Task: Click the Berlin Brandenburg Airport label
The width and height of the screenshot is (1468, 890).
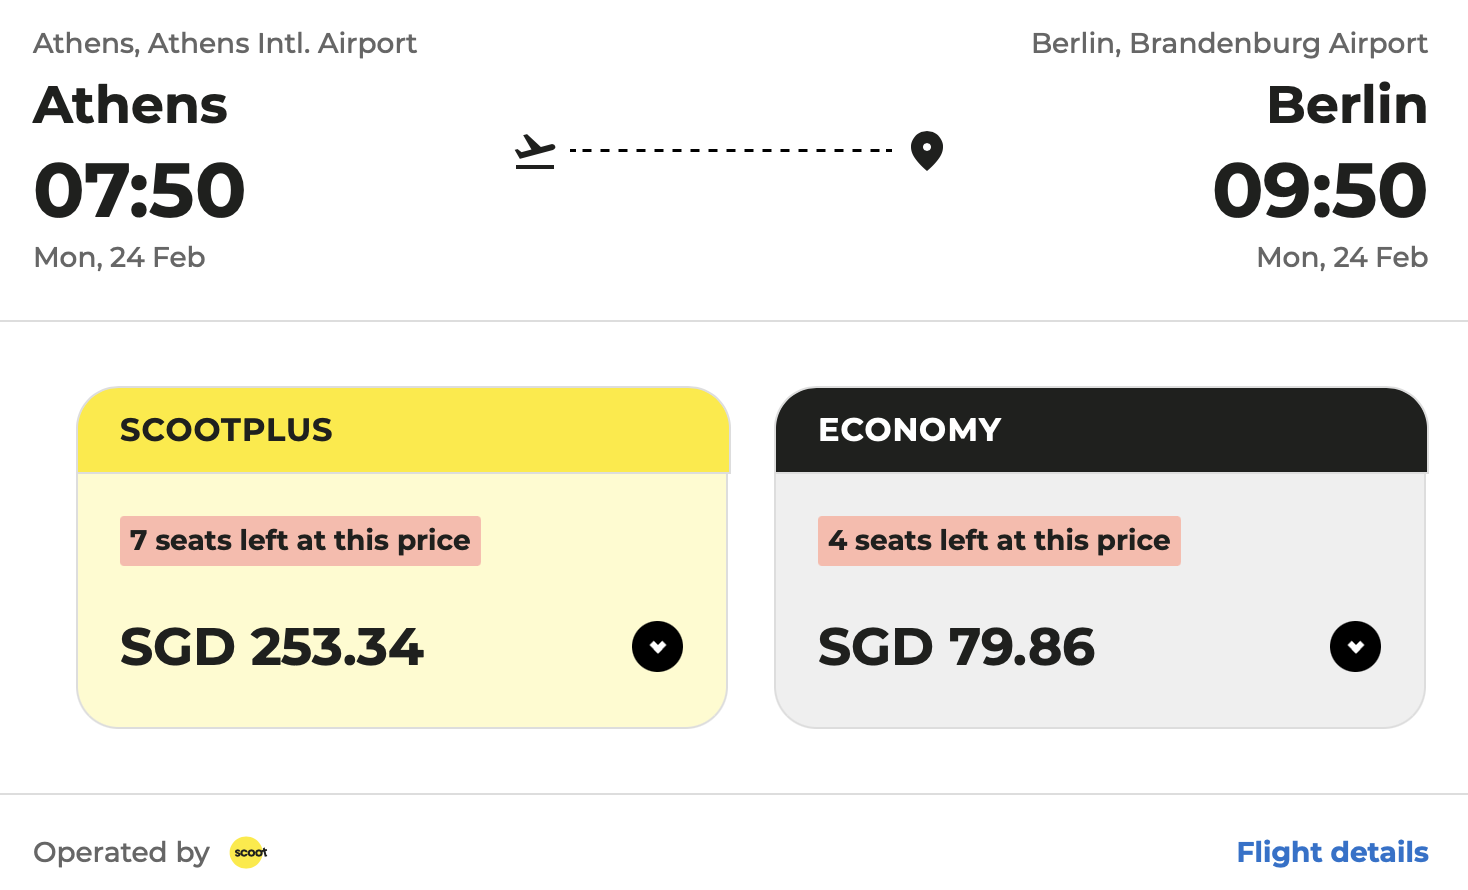Action: click(x=1229, y=43)
